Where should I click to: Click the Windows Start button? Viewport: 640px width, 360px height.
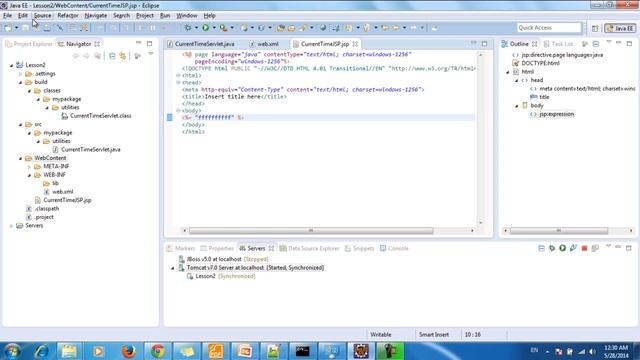pyautogui.click(x=12, y=351)
